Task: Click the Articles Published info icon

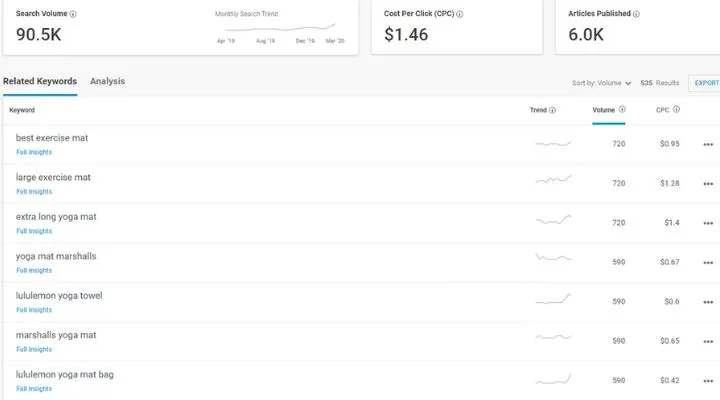Action: tap(636, 14)
